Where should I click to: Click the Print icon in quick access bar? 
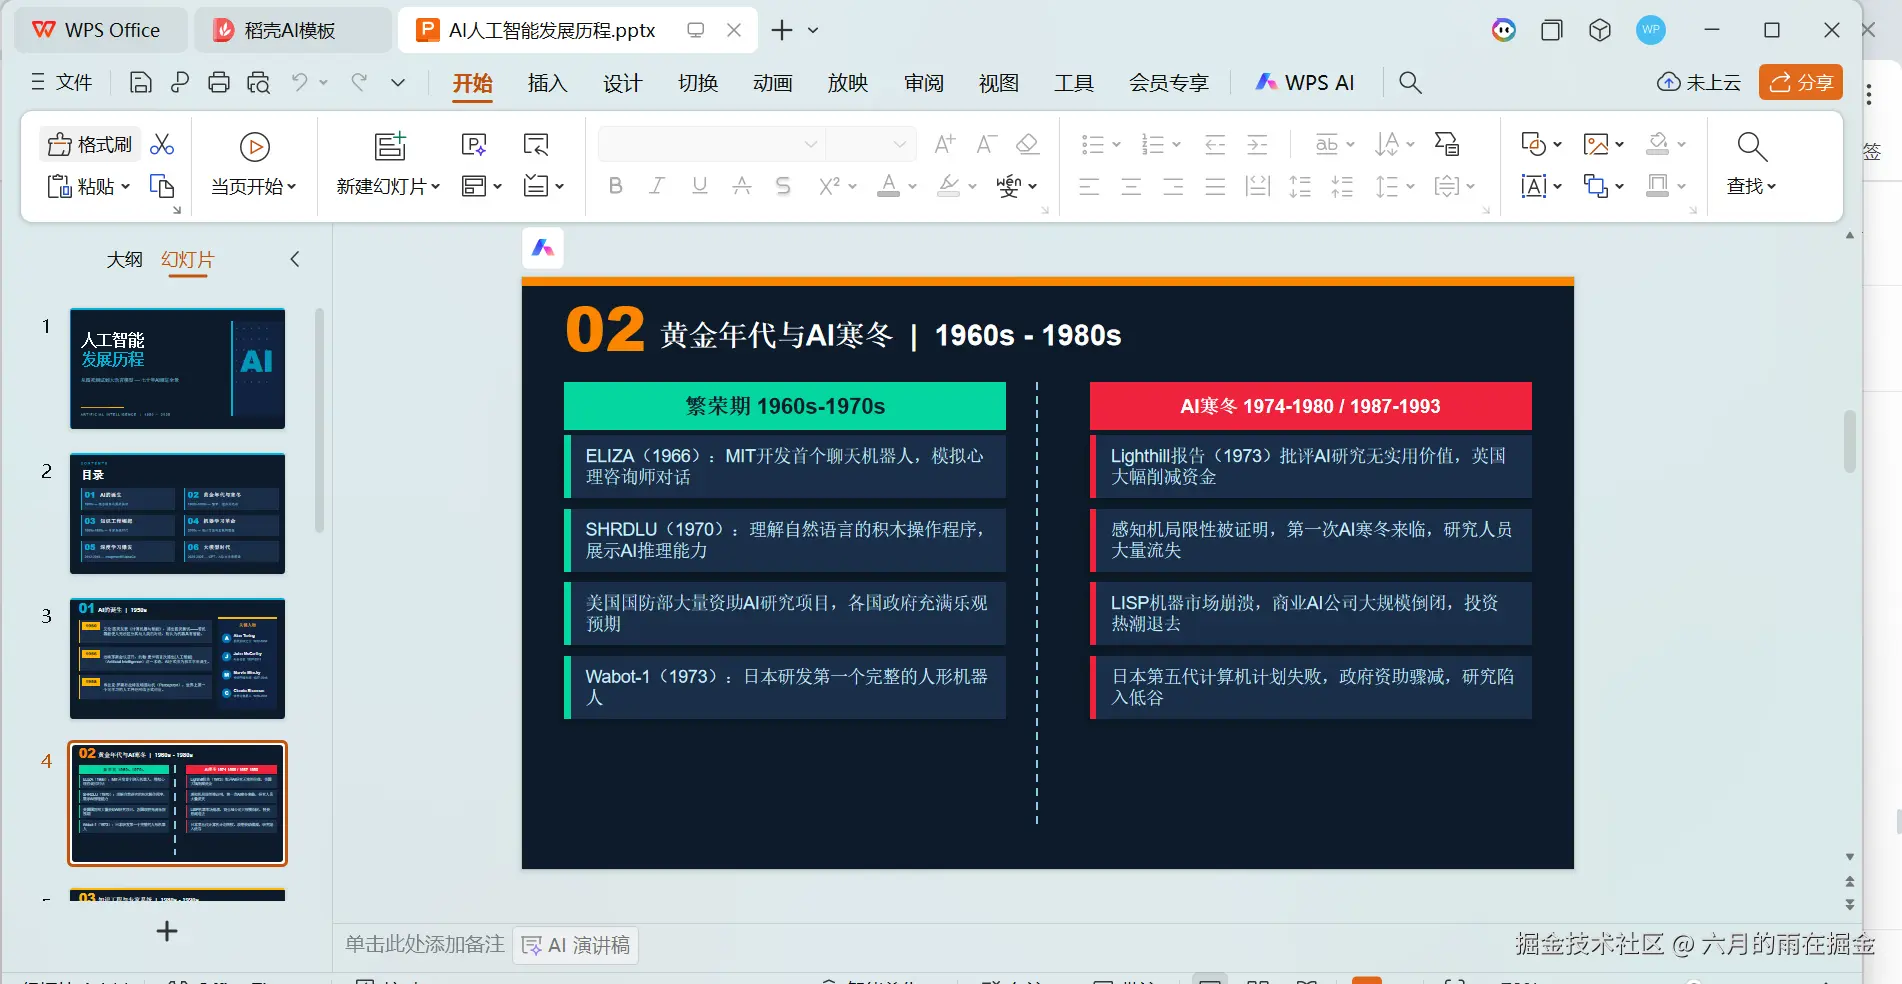pyautogui.click(x=219, y=83)
